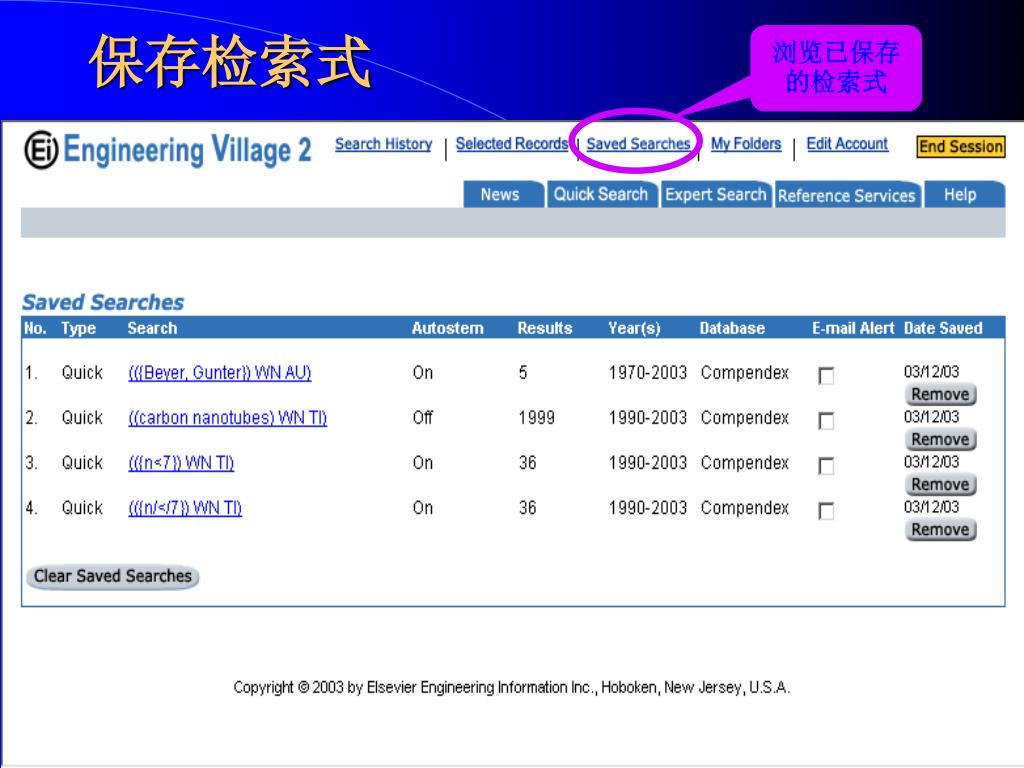Click the End Session button

point(961,146)
